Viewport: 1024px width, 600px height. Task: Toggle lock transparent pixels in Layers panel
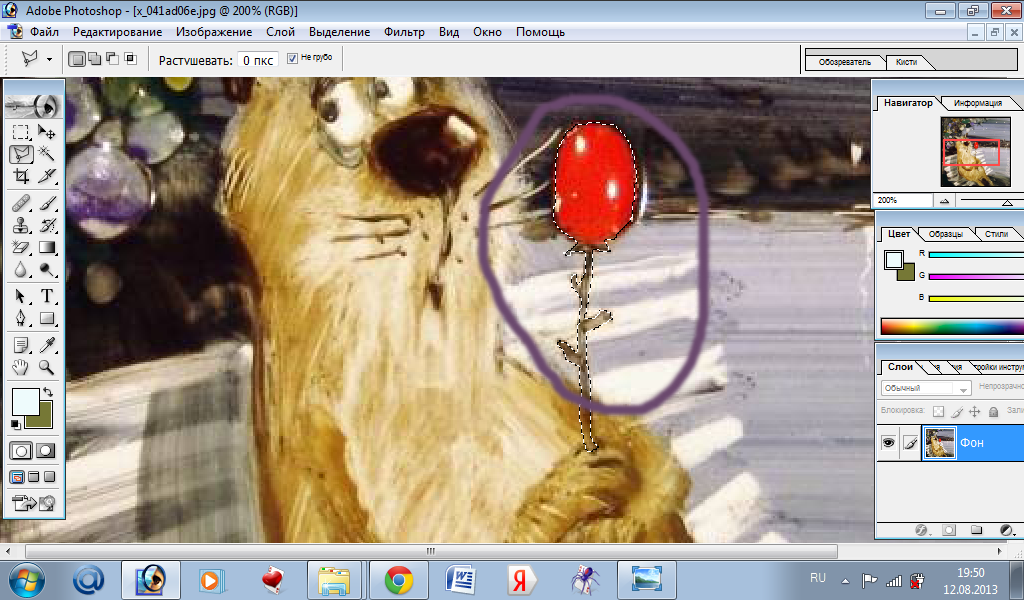(938, 411)
